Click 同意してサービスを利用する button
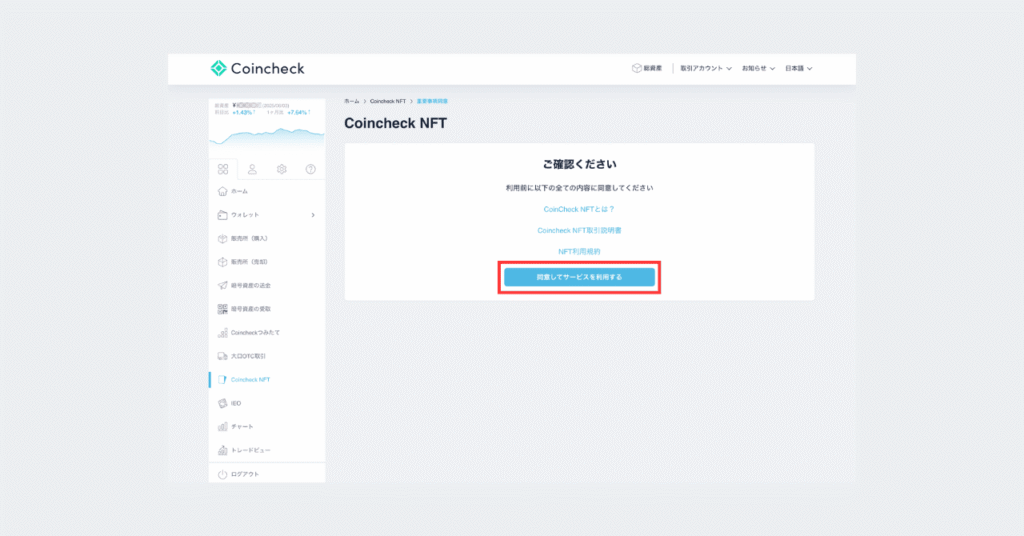This screenshot has height=536, width=1024. pos(579,277)
